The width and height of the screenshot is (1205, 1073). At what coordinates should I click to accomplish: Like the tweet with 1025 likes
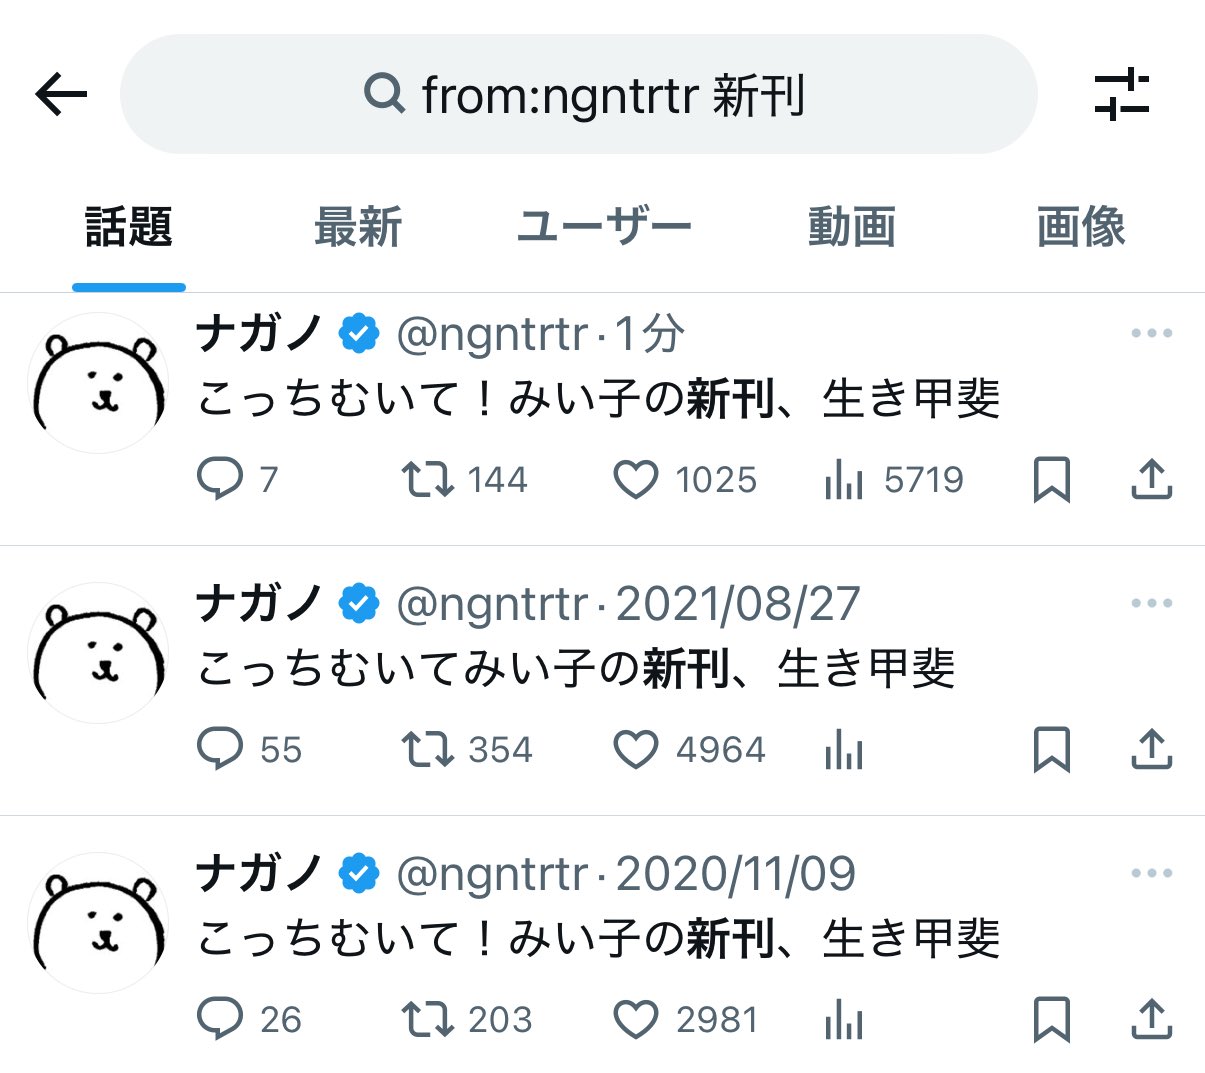(635, 480)
